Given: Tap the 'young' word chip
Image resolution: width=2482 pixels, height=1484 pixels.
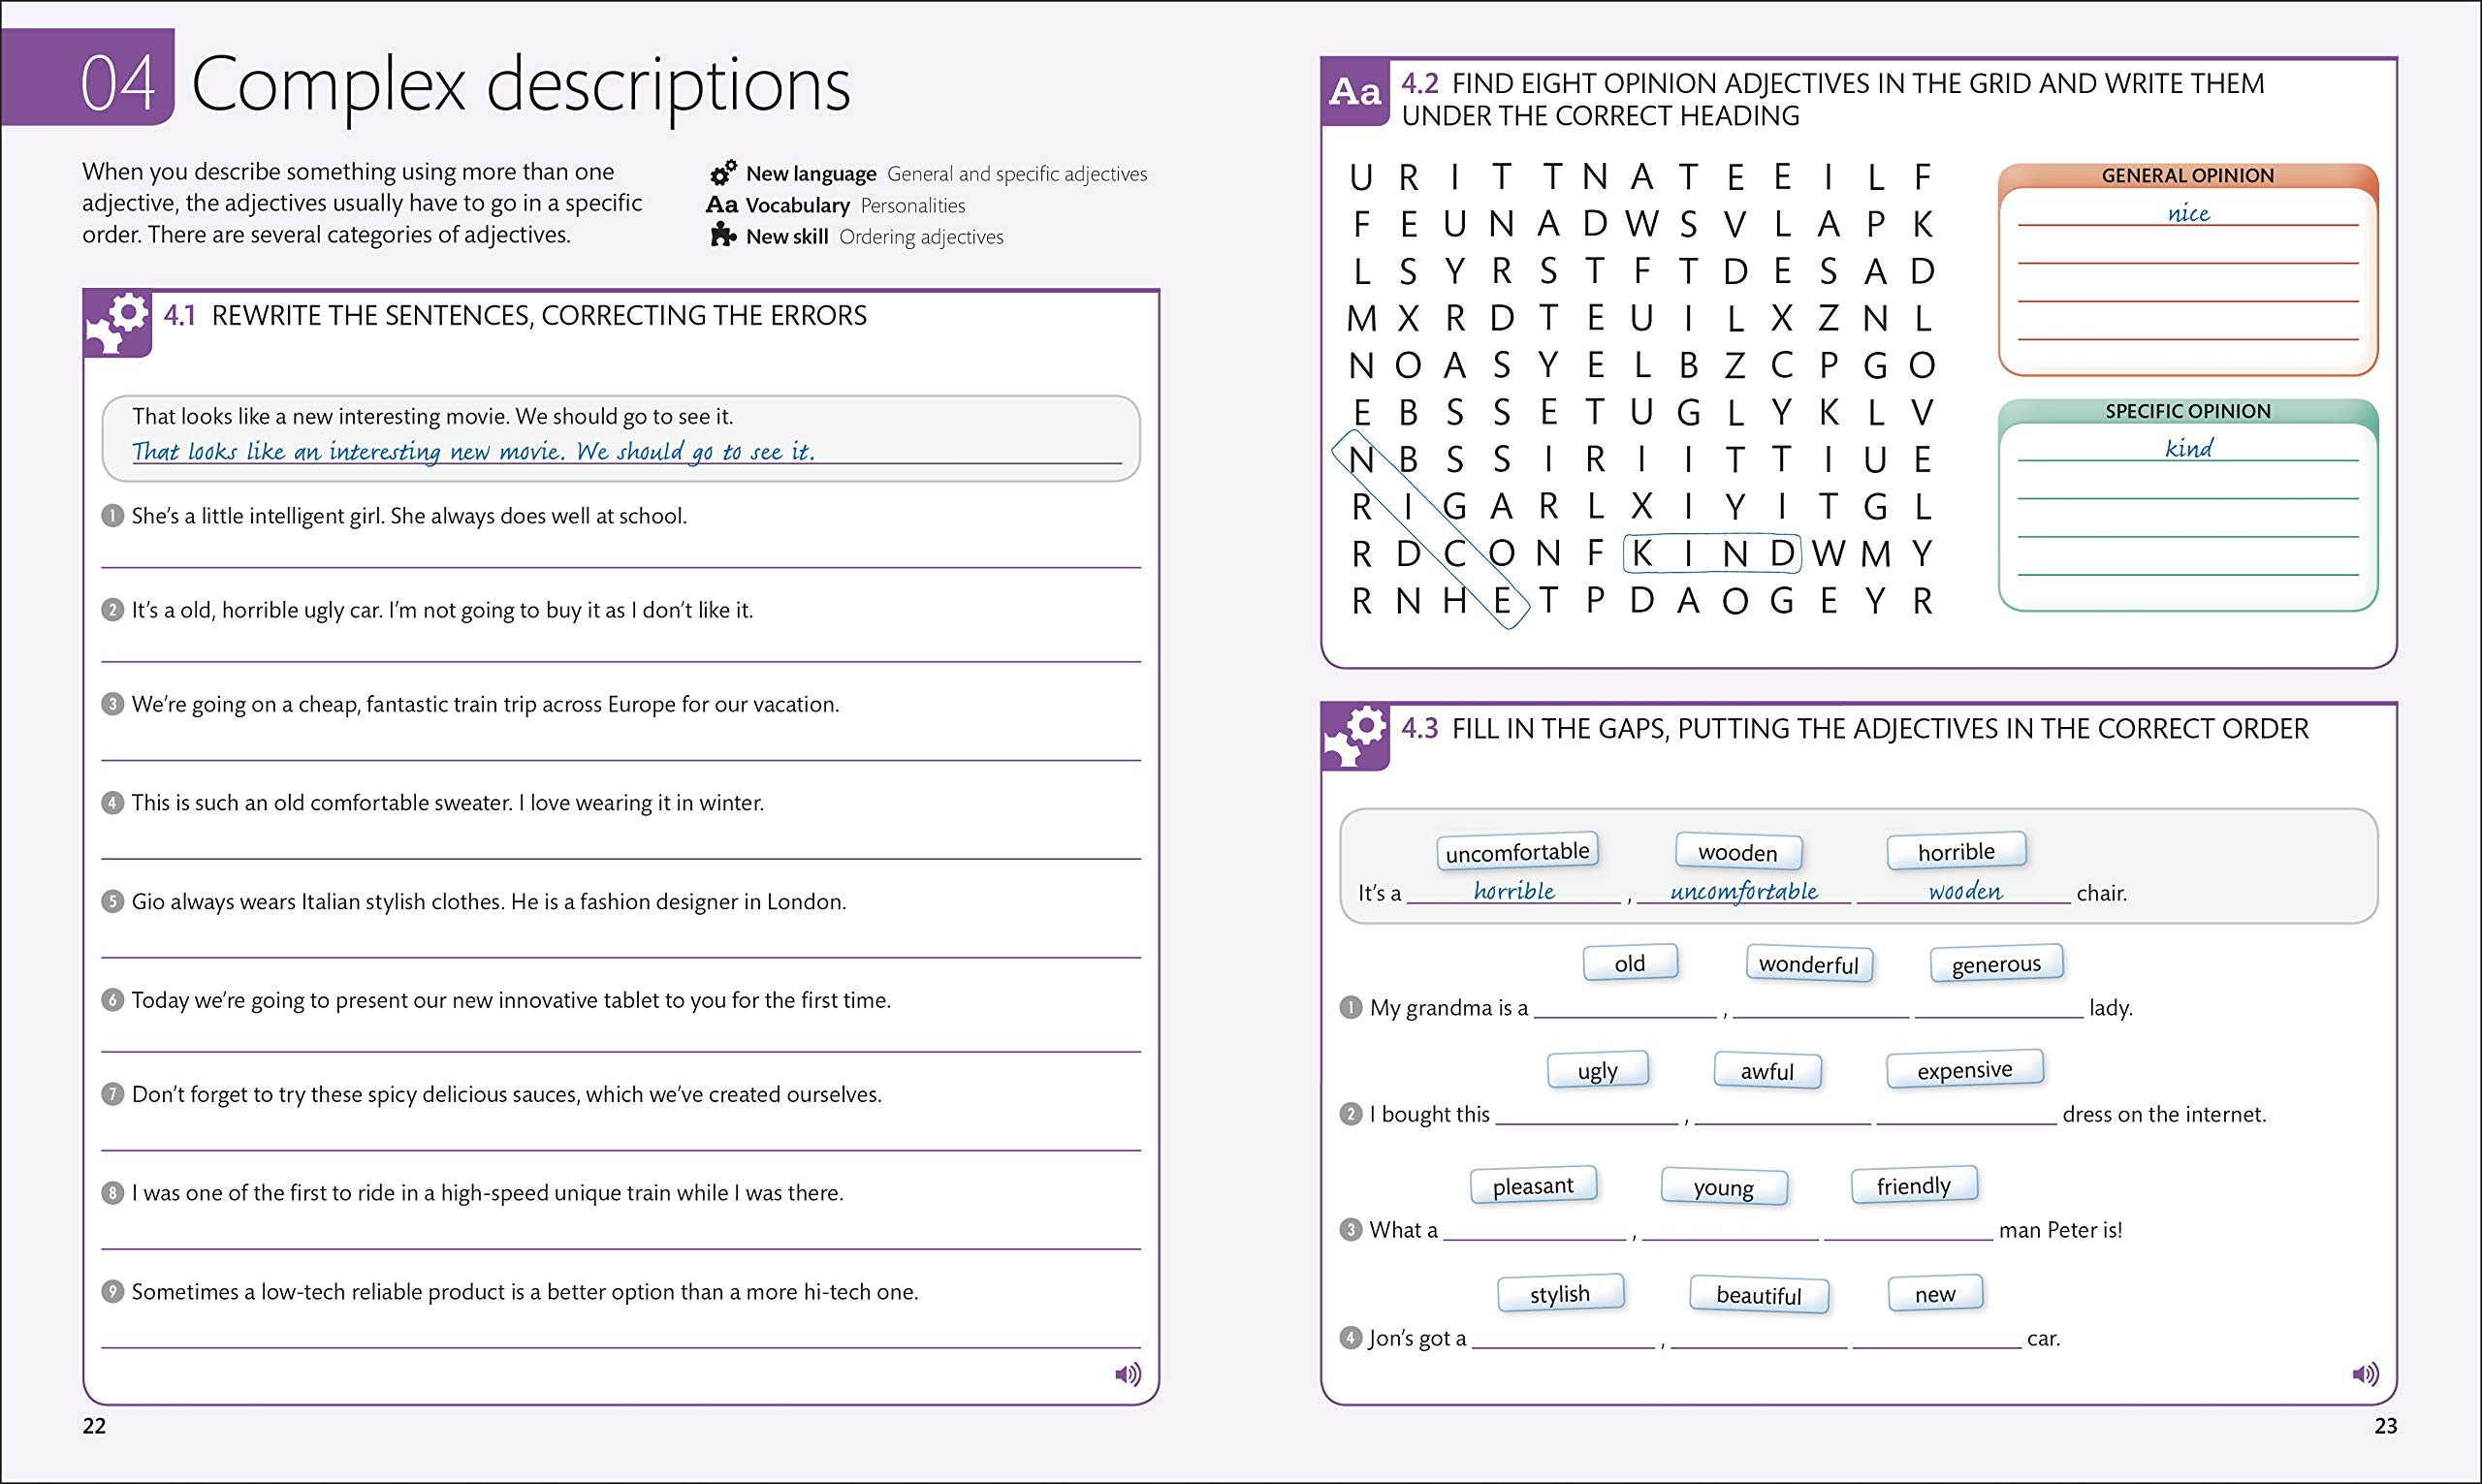Looking at the screenshot, I should (1724, 1187).
